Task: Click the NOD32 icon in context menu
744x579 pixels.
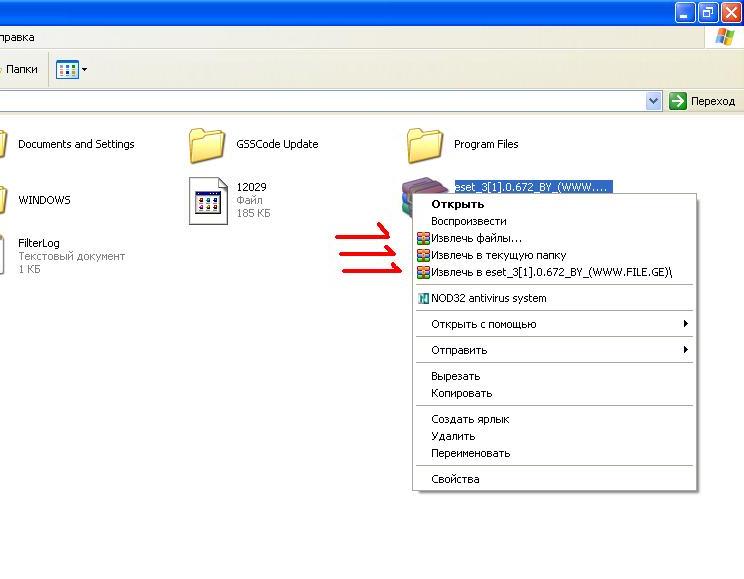Action: [423, 299]
